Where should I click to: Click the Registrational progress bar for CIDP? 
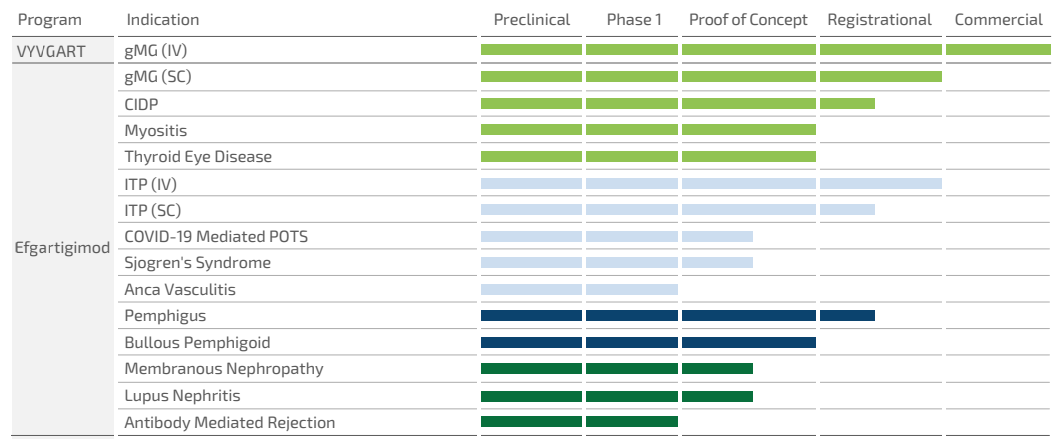[x=847, y=103]
